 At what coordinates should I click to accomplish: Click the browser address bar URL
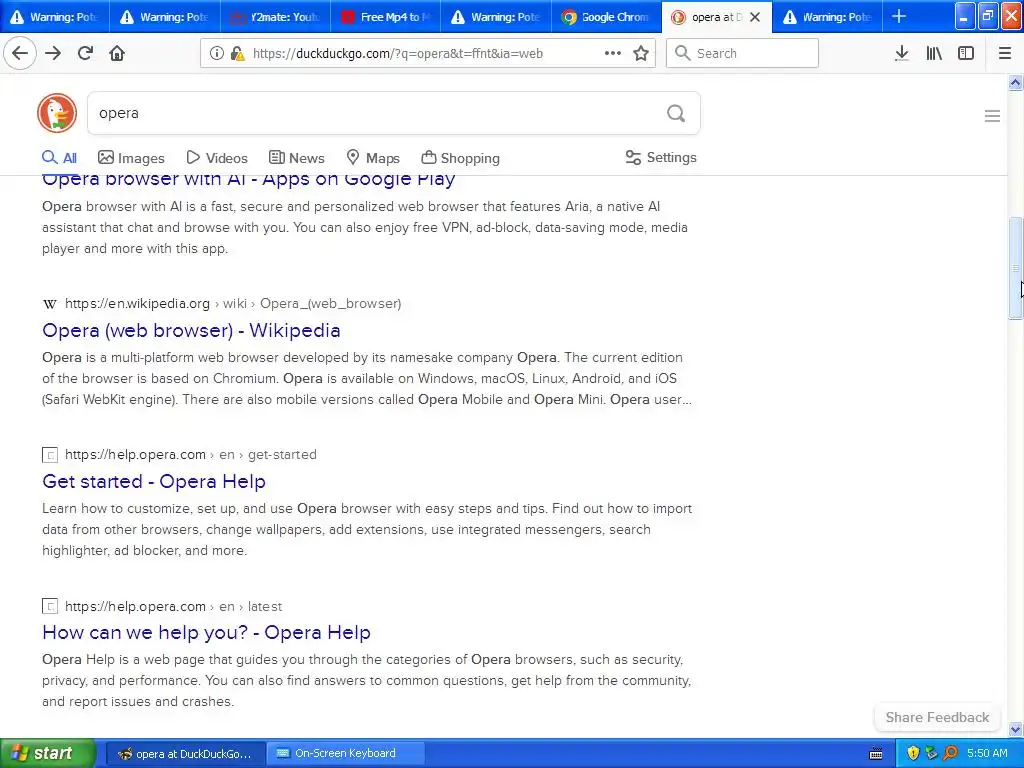point(397,54)
